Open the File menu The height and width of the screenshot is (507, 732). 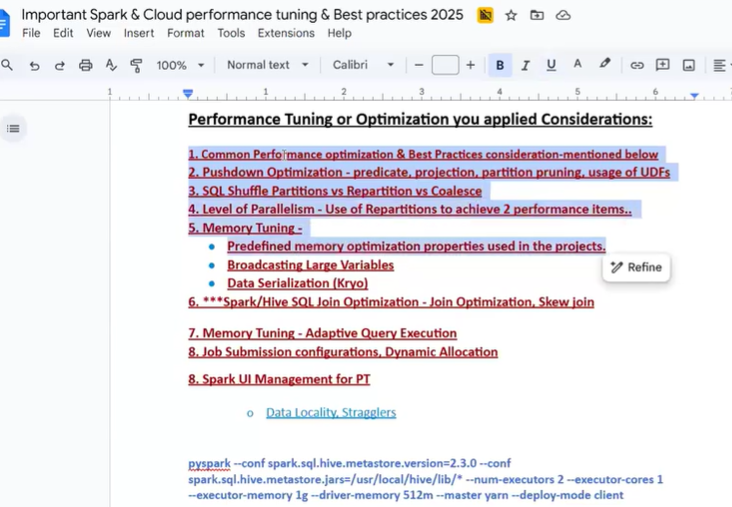click(x=31, y=33)
